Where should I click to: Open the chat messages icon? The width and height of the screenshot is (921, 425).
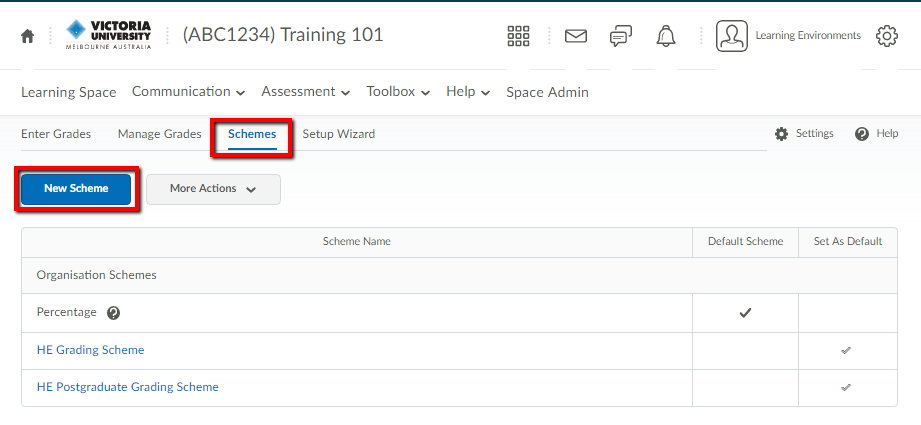tap(620, 36)
